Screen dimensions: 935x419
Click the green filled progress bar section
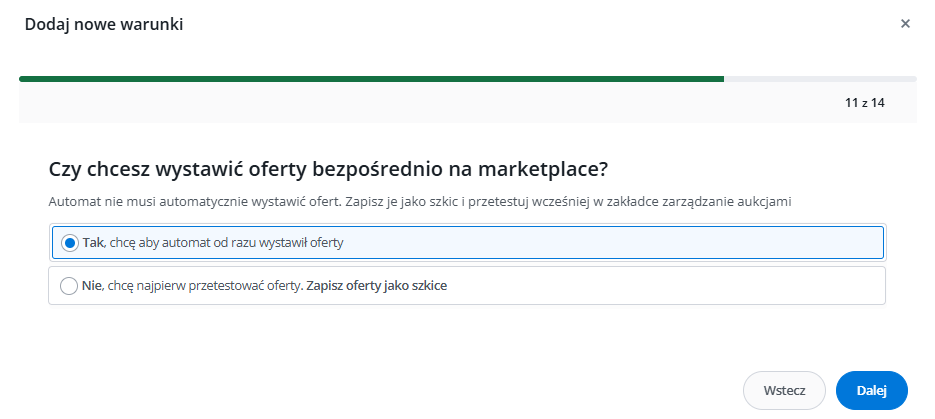pos(370,78)
